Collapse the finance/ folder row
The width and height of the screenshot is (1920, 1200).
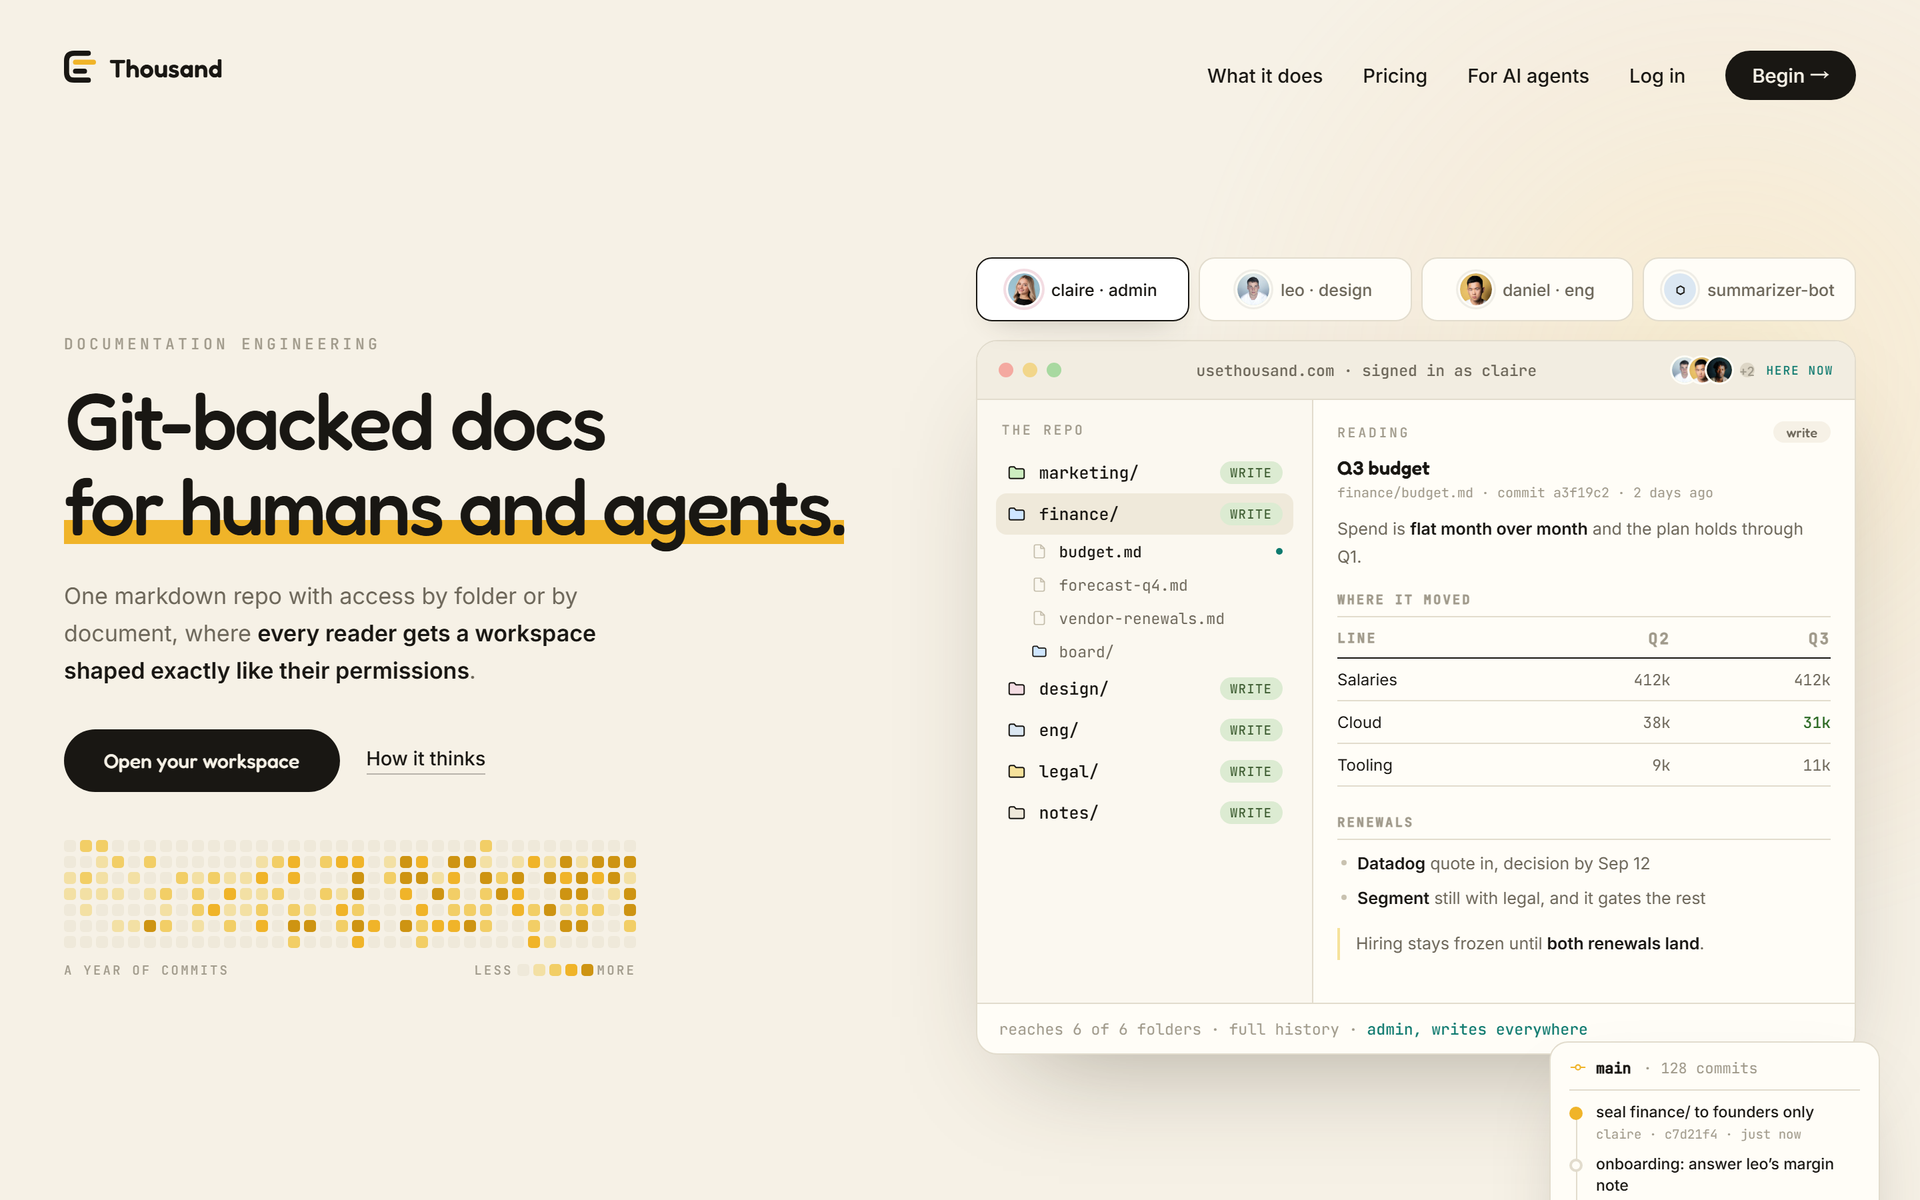tap(1144, 514)
